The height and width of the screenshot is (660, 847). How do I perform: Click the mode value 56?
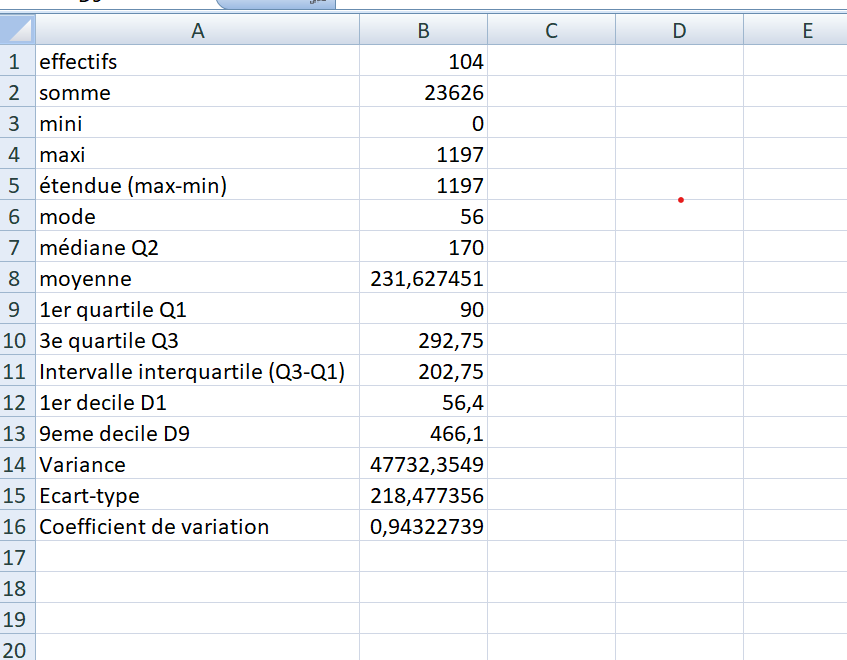423,216
